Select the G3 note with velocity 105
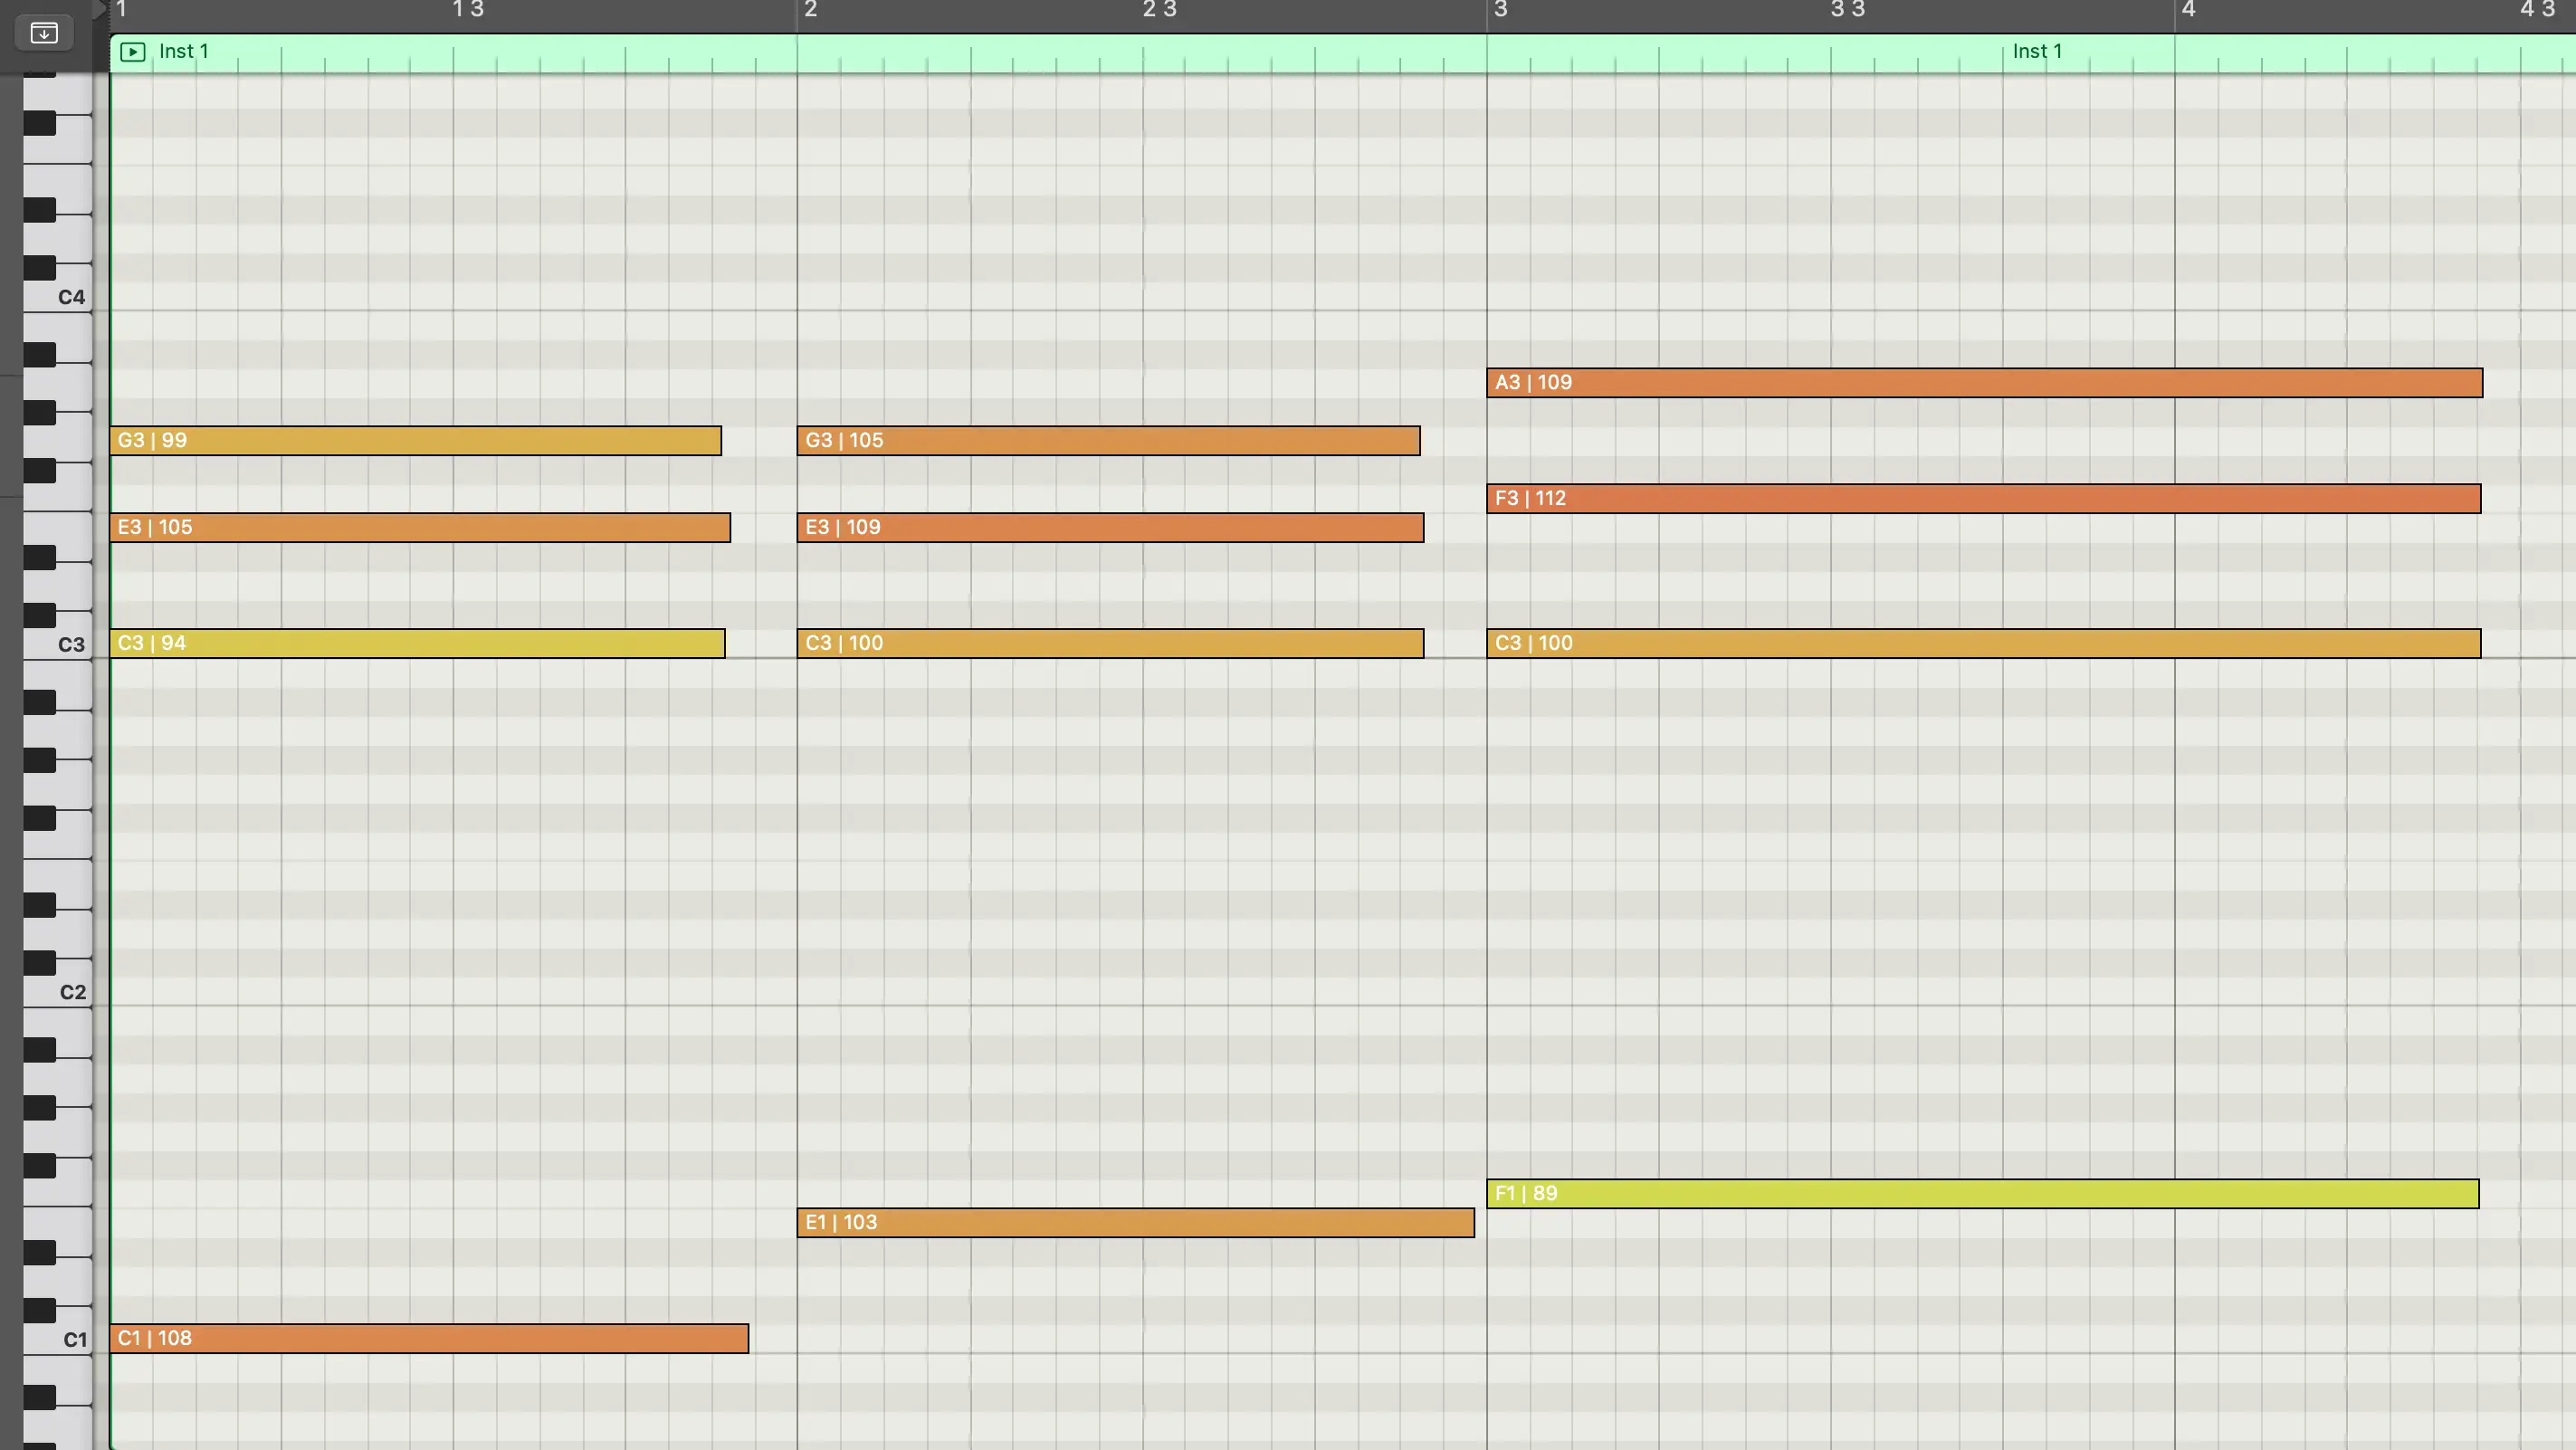The width and height of the screenshot is (2576, 1450). (1107, 441)
